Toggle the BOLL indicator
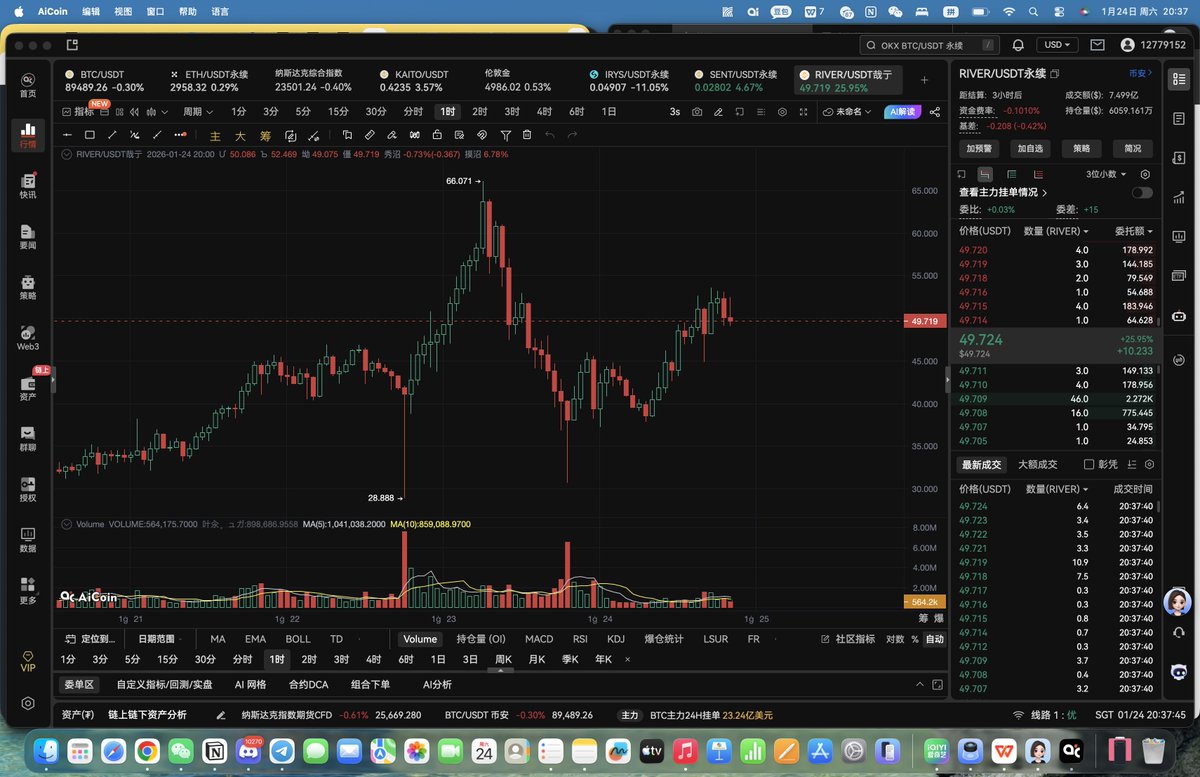This screenshot has height=777, width=1200. (x=298, y=639)
